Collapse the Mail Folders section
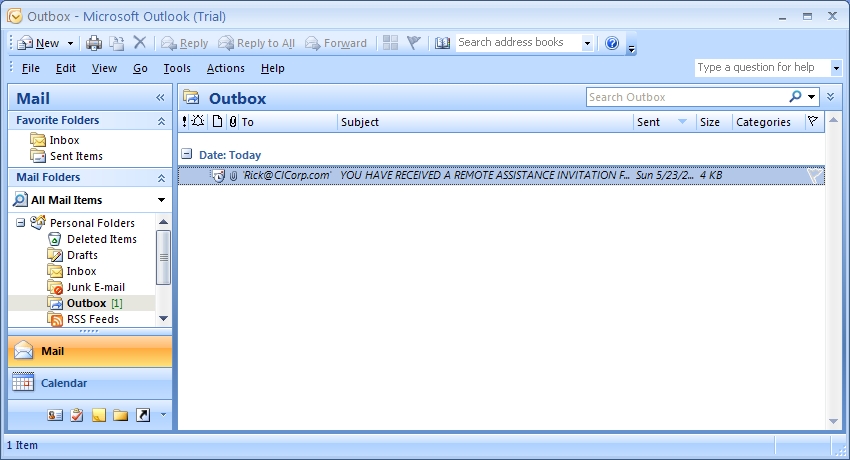This screenshot has height=460, width=850. (x=161, y=178)
